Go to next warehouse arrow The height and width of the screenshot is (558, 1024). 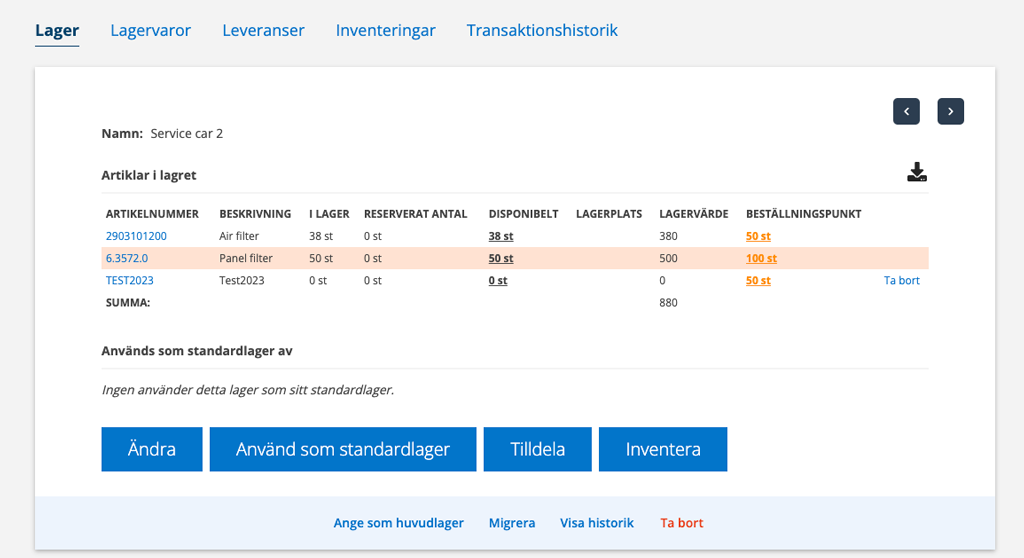[x=951, y=111]
